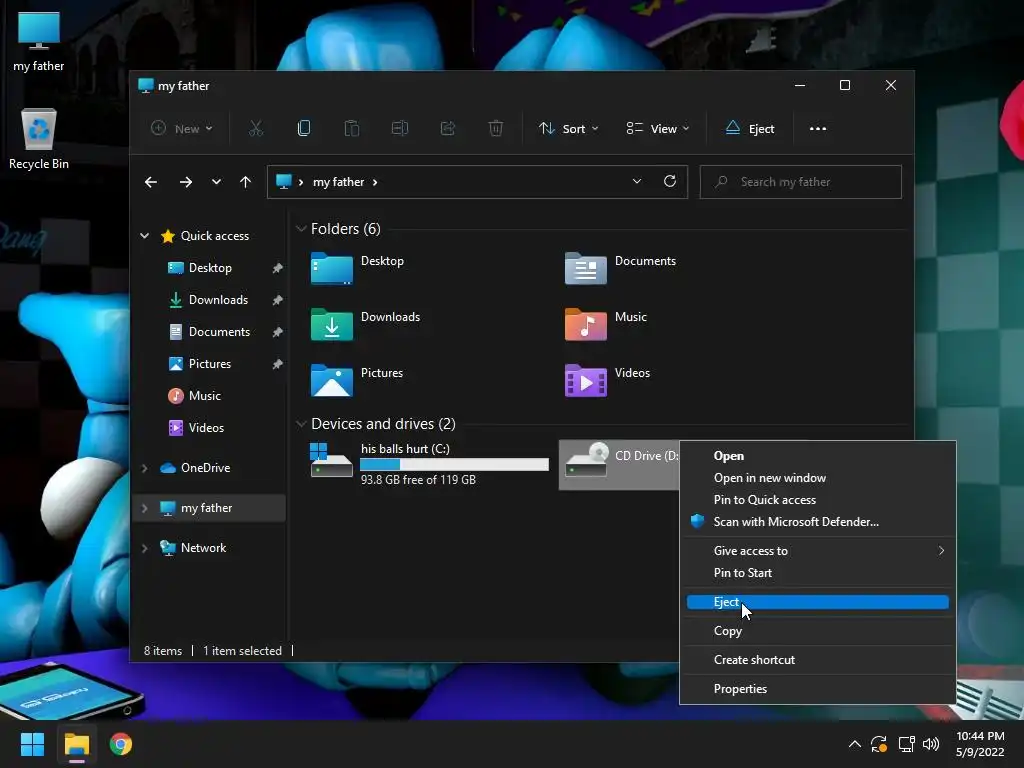Choose Pin to Start in context menu
The width and height of the screenshot is (1024, 768).
pyautogui.click(x=818, y=573)
